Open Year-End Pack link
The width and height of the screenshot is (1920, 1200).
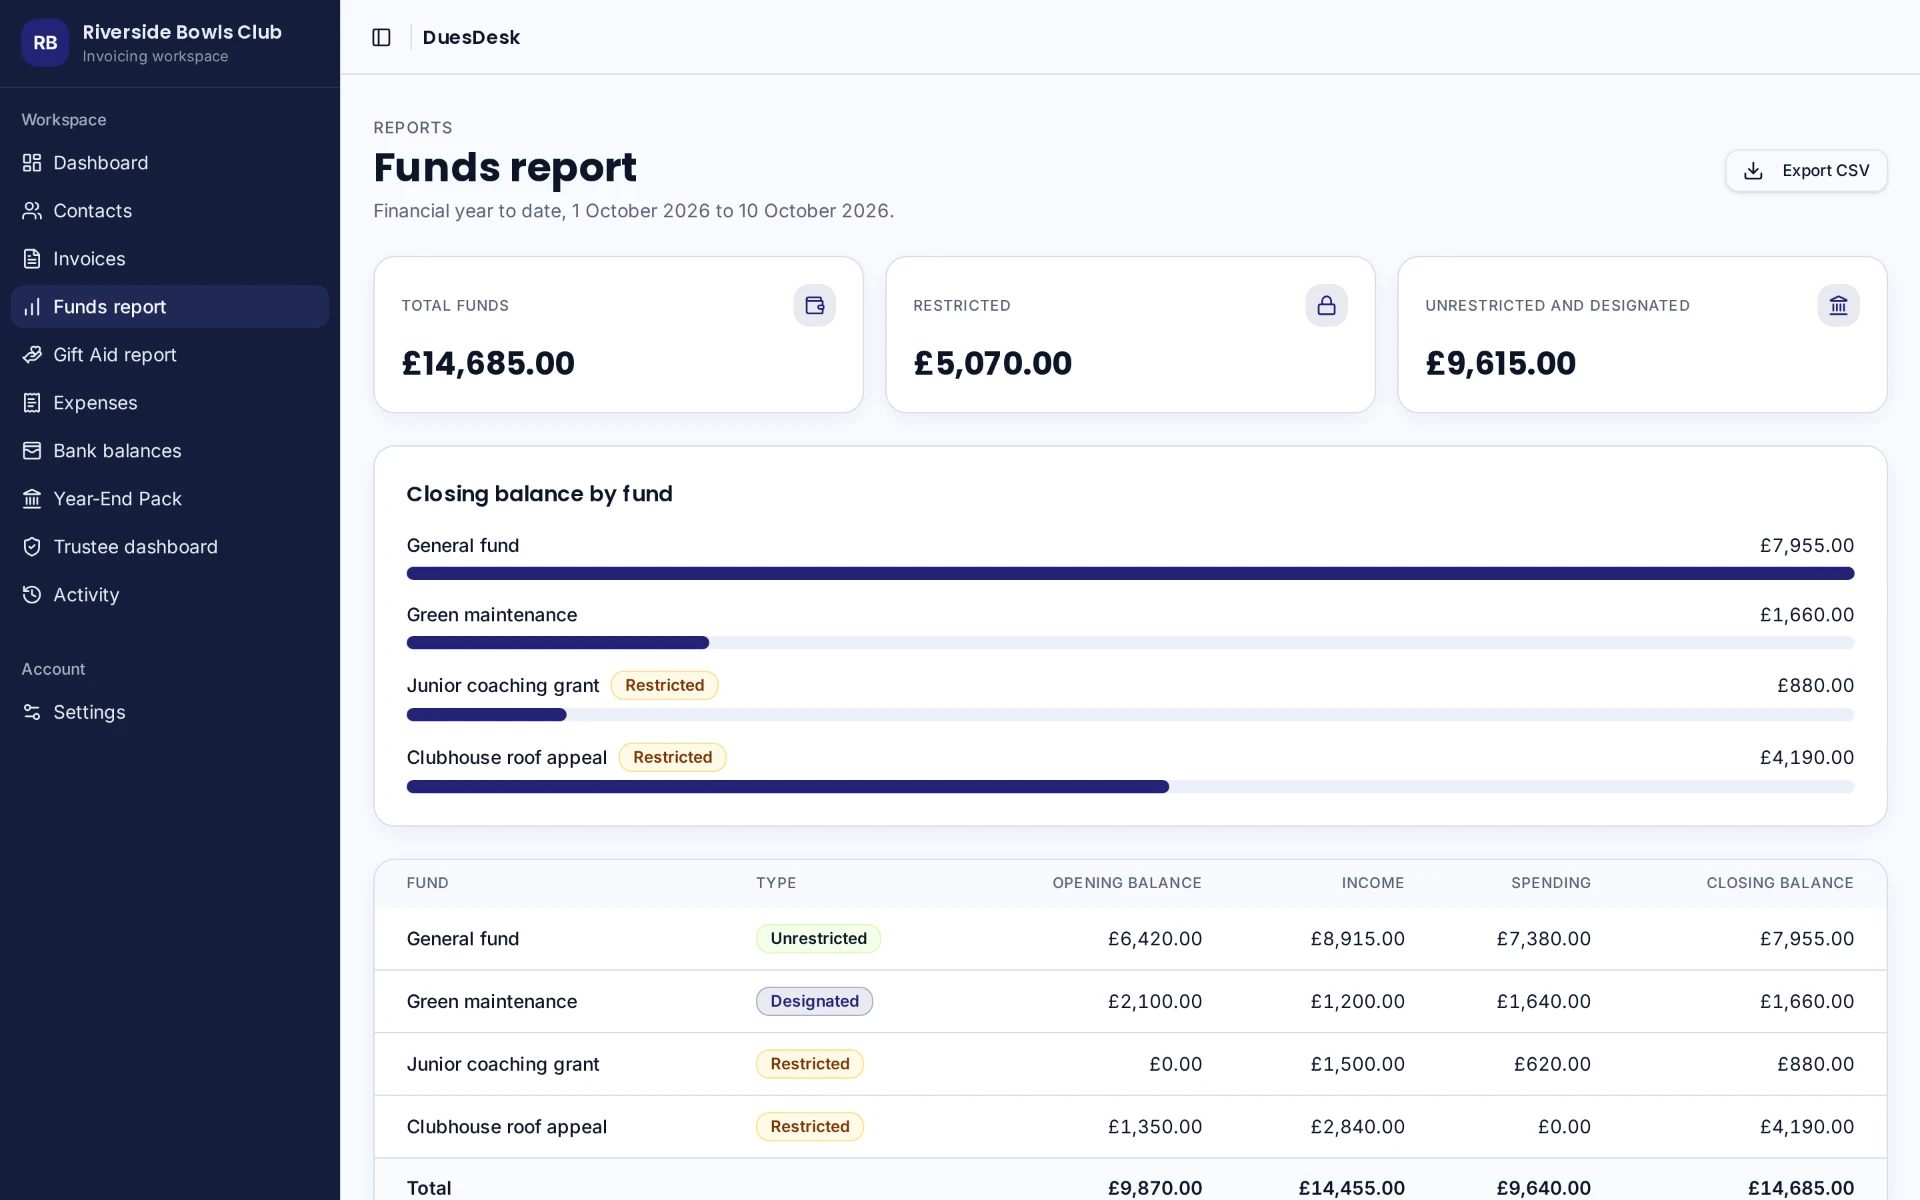[170, 499]
